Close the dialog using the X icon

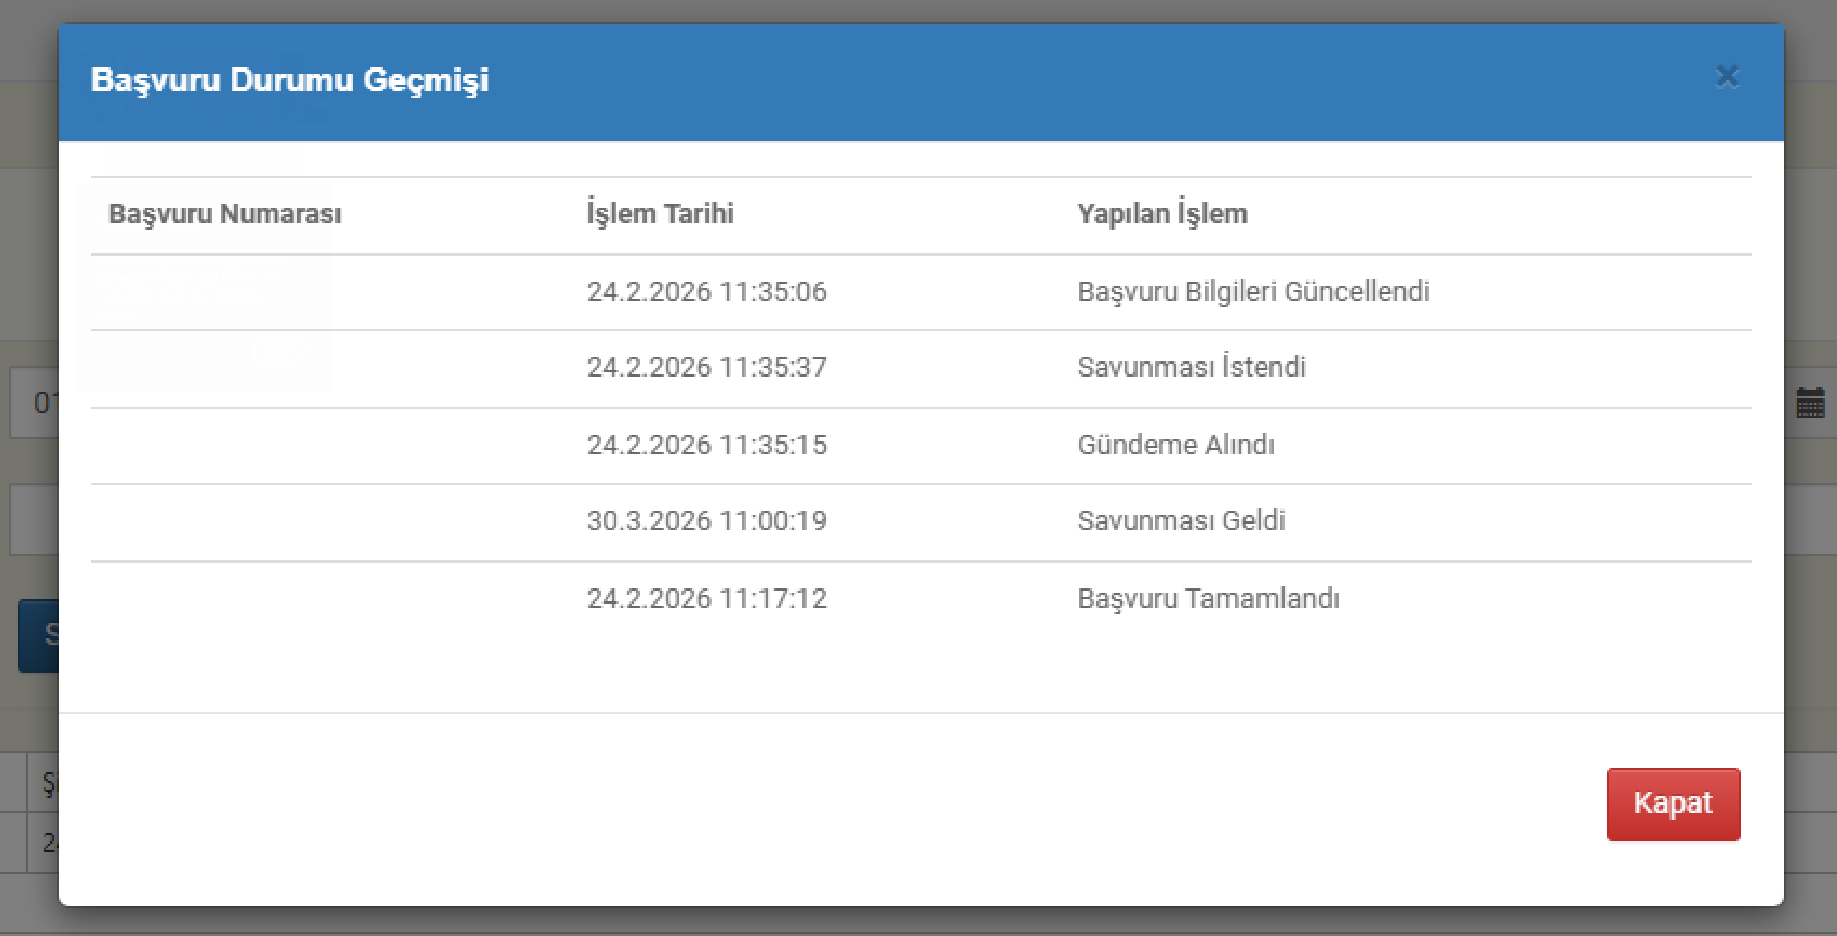(1727, 76)
